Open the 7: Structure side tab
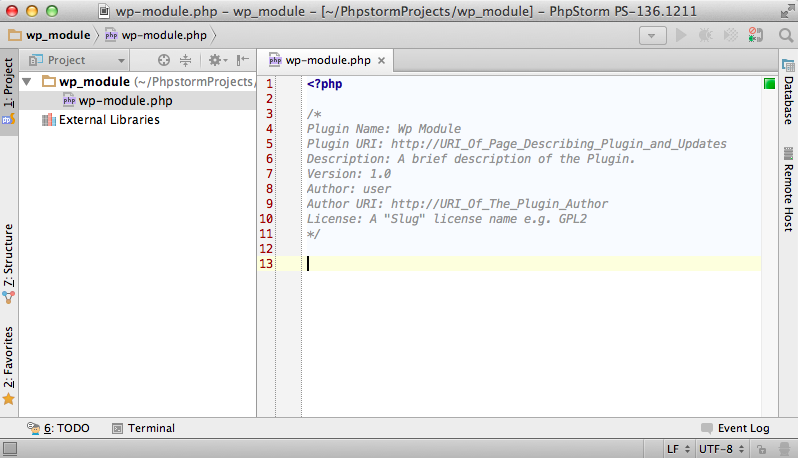Image resolution: width=798 pixels, height=458 pixels. (9, 264)
